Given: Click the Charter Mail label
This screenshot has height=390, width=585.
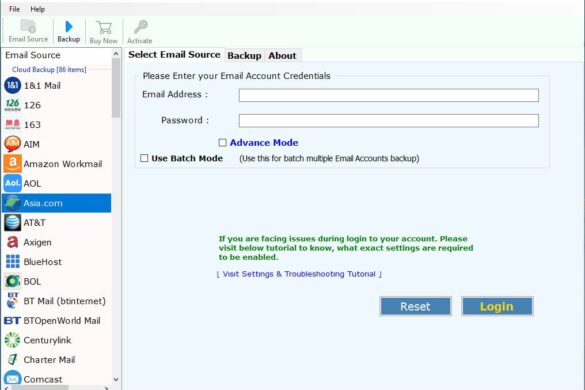Looking at the screenshot, I should tap(49, 360).
